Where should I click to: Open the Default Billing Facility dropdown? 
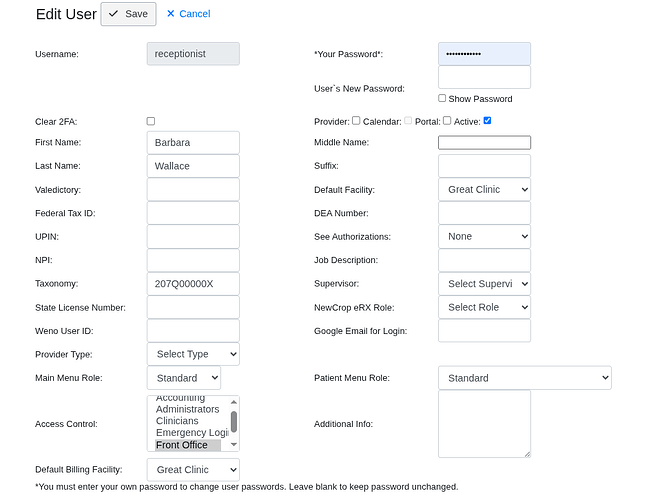[x=193, y=470]
